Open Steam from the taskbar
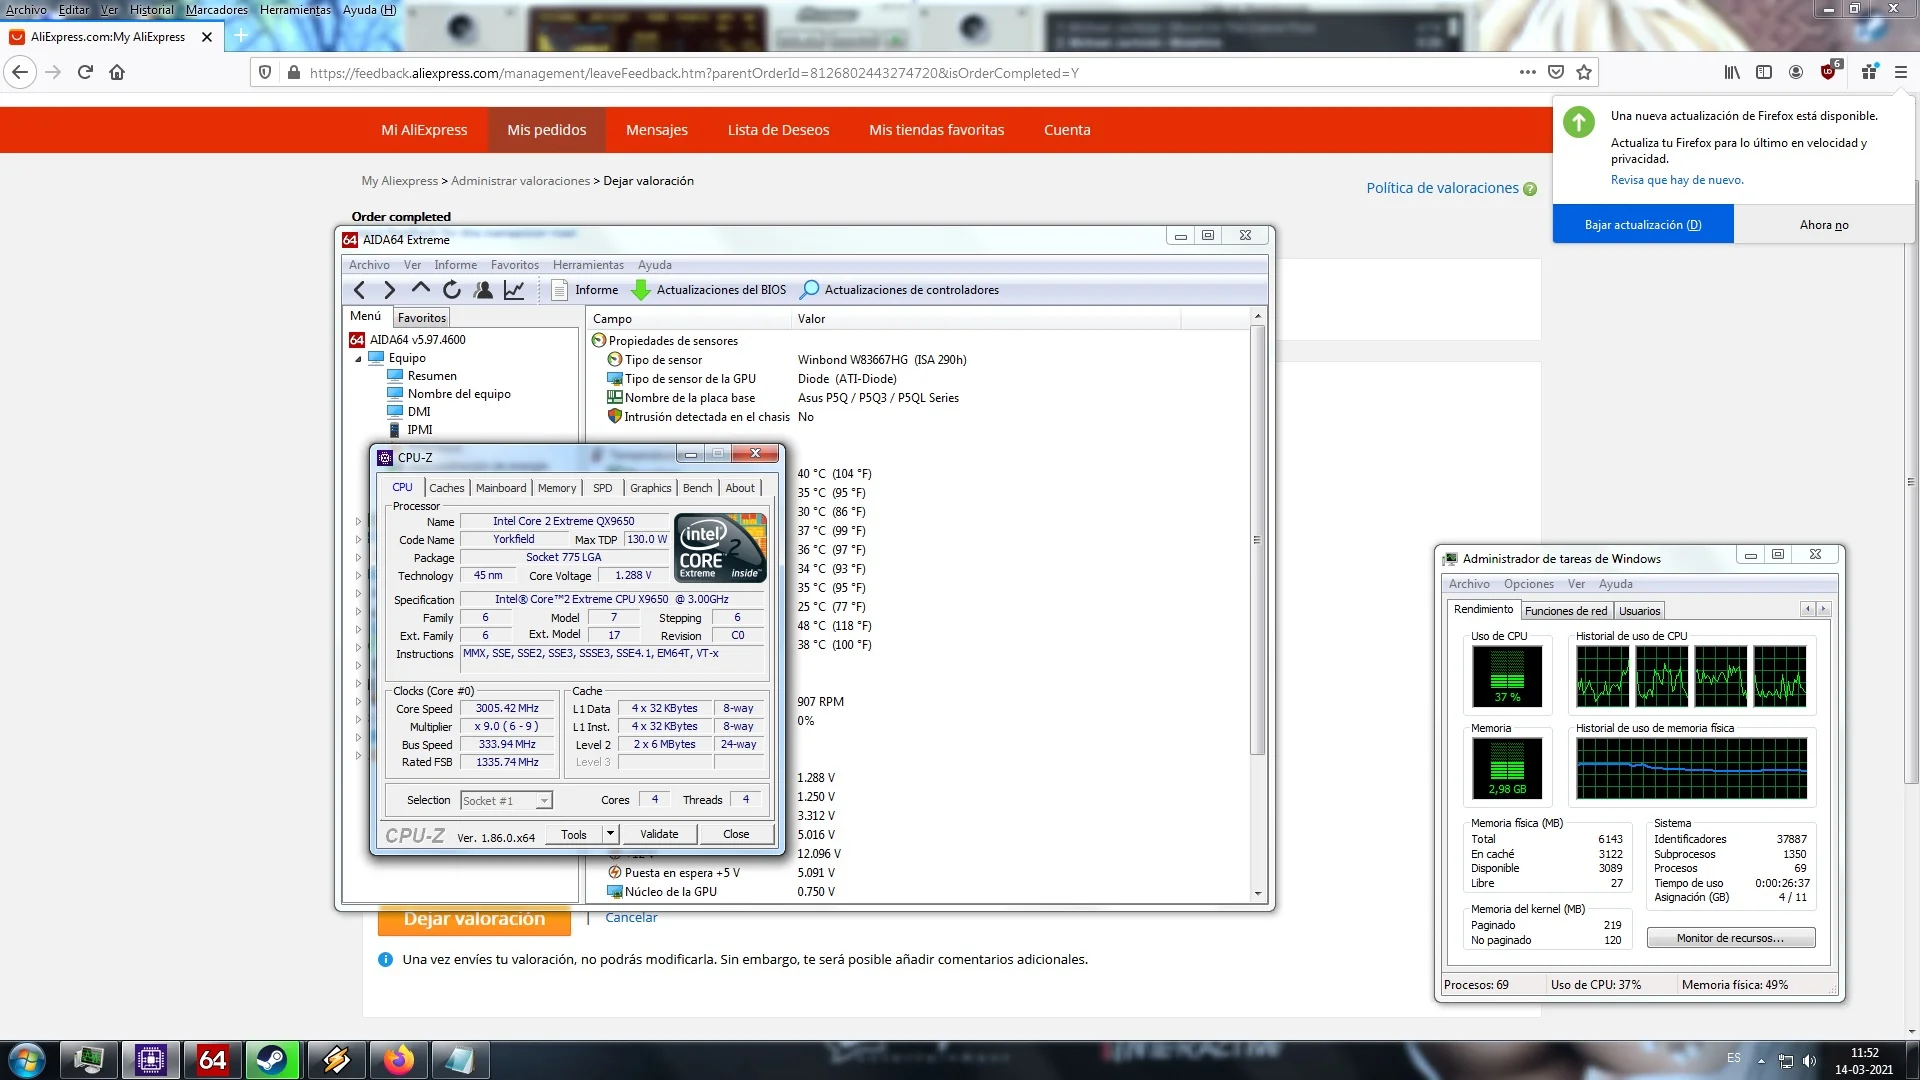The image size is (1920, 1080). coord(272,1059)
